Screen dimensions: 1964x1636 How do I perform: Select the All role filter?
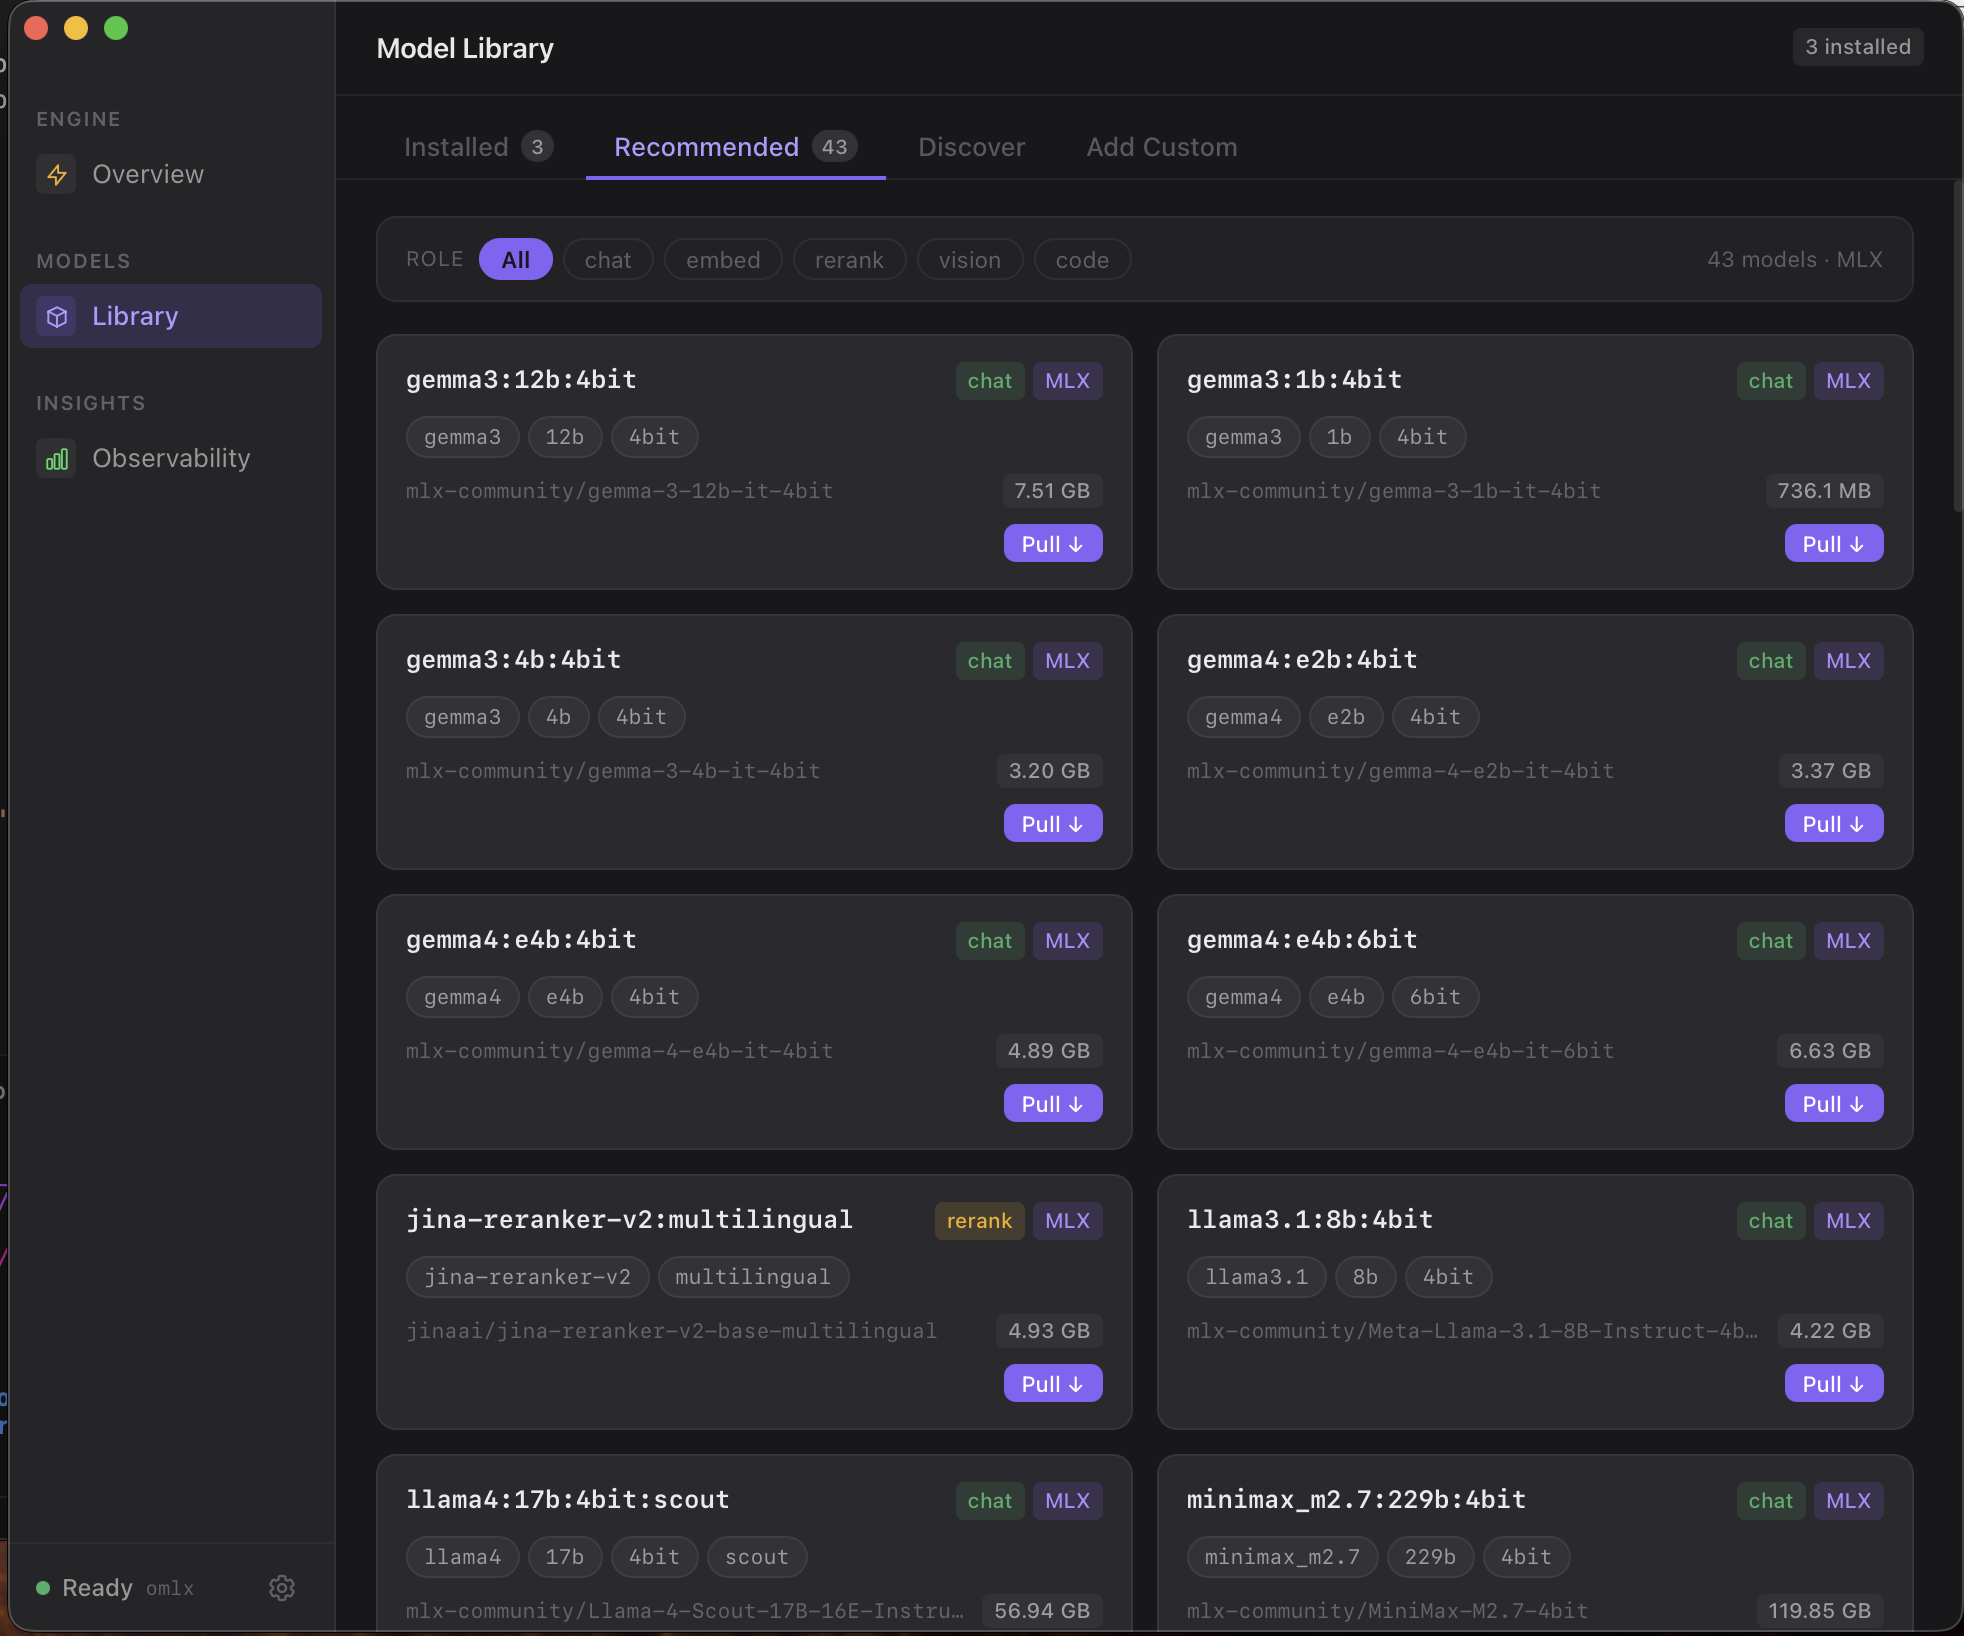pos(516,260)
